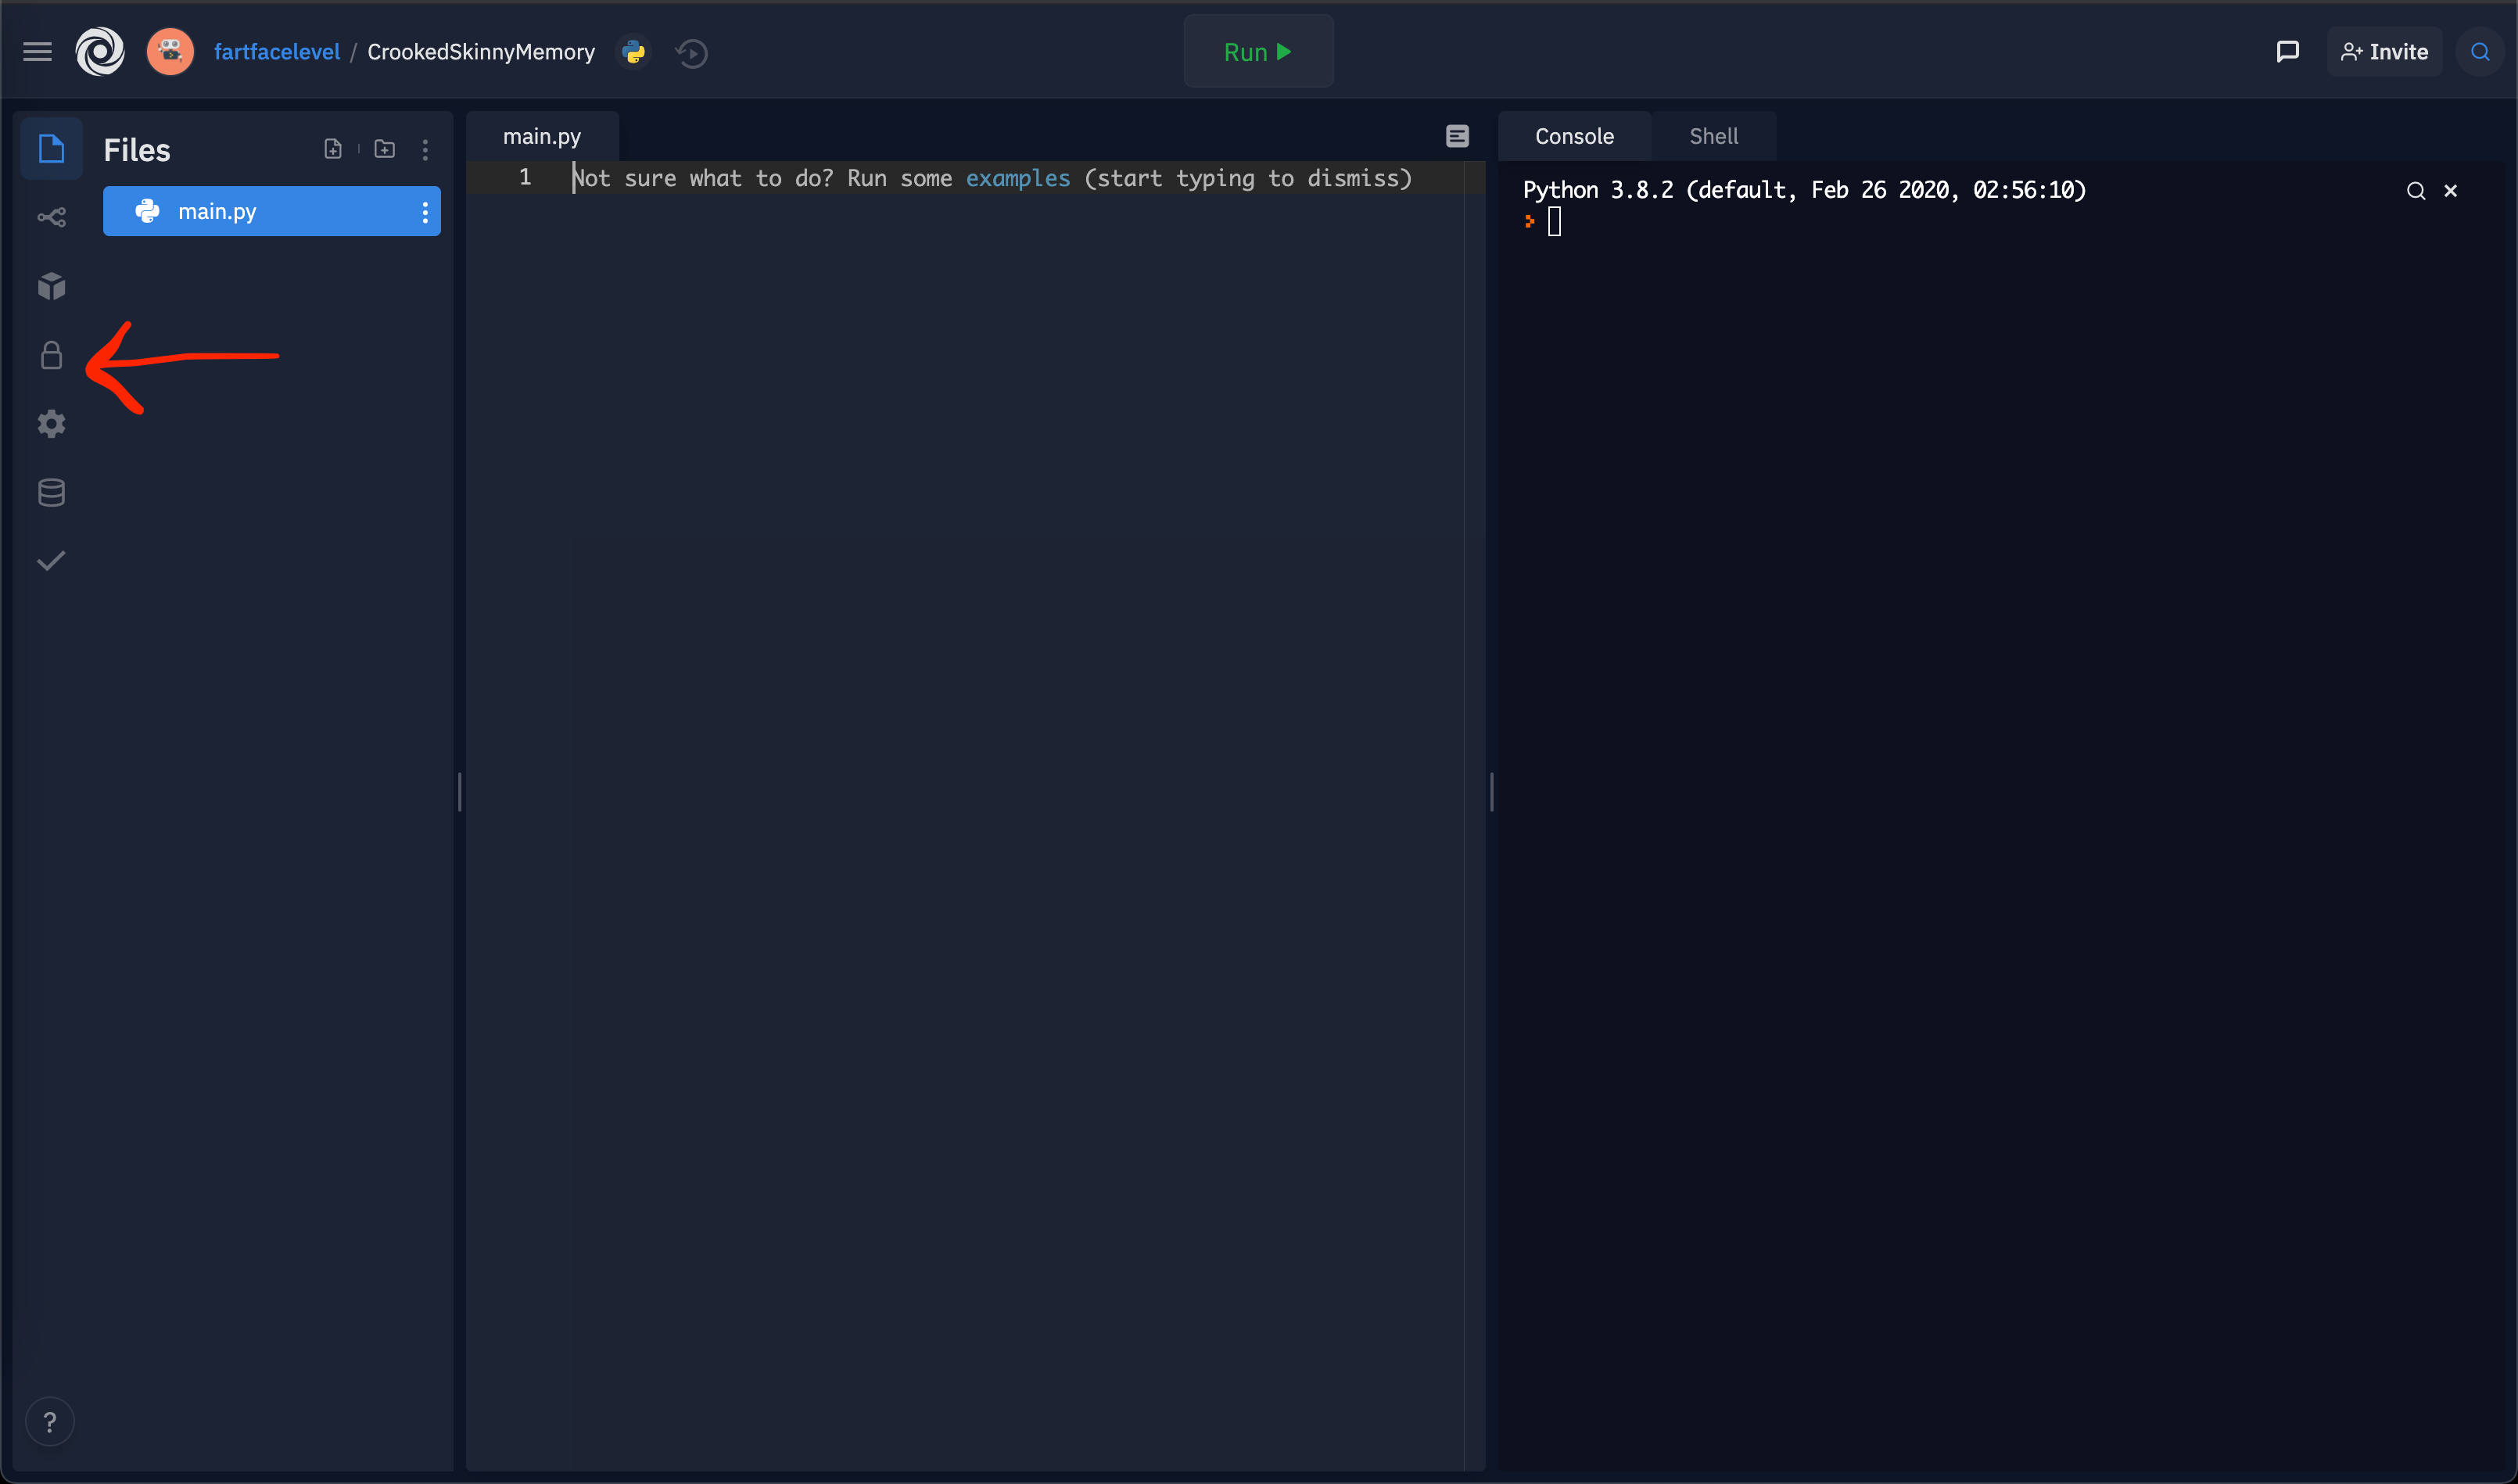This screenshot has height=1484, width=2518.
Task: Switch to the main.py editor tab
Action: (x=542, y=136)
